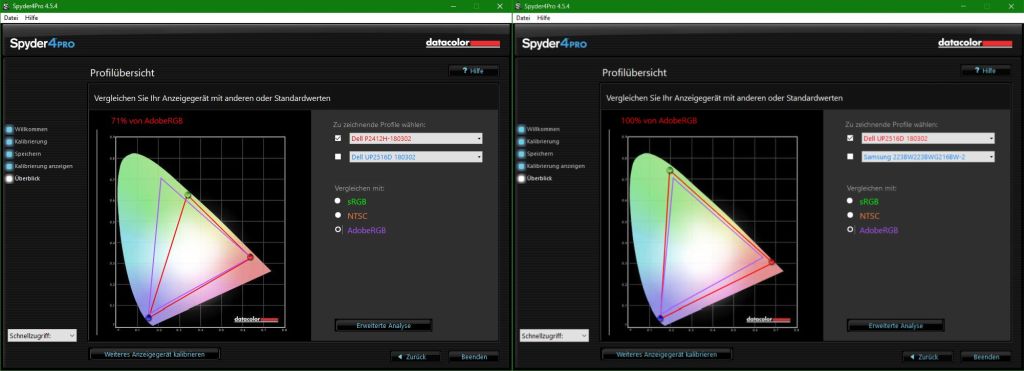Click red primary marker in left gamut chart

(250, 257)
